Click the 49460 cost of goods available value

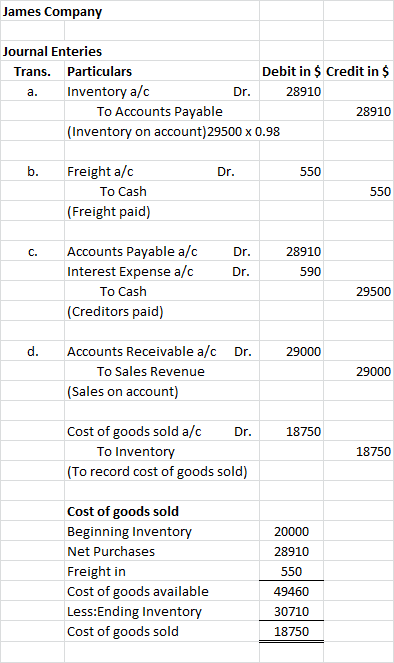(291, 592)
